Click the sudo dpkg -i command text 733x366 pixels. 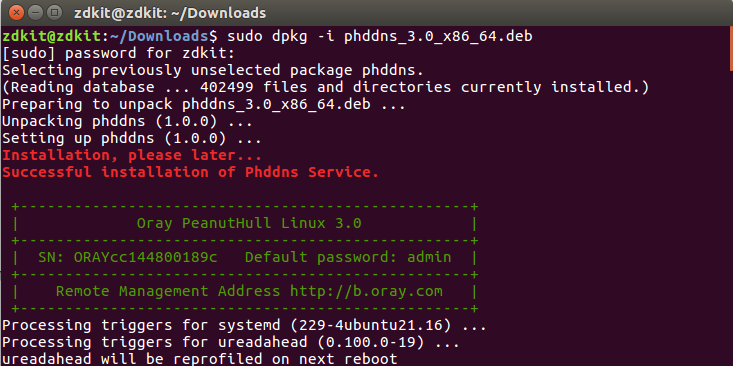point(280,36)
